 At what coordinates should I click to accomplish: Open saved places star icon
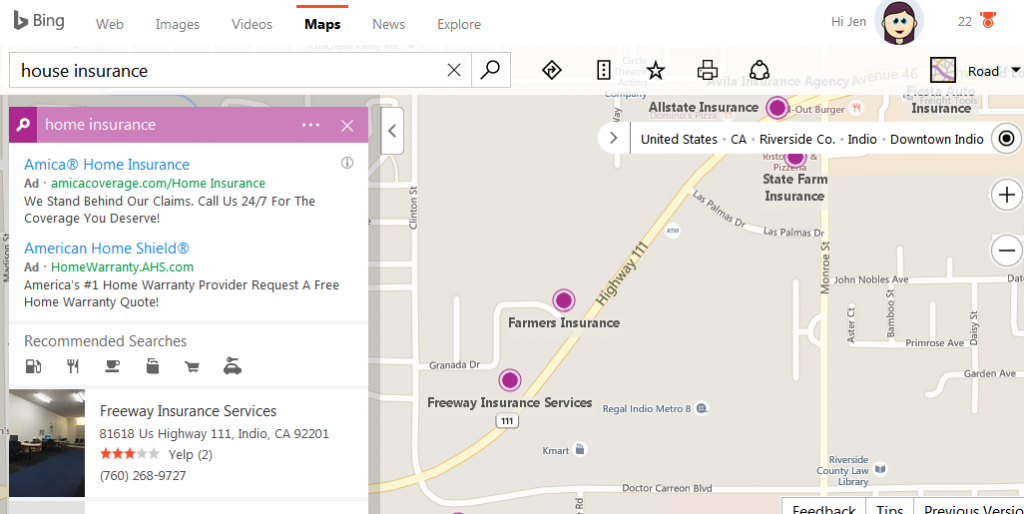pos(655,70)
